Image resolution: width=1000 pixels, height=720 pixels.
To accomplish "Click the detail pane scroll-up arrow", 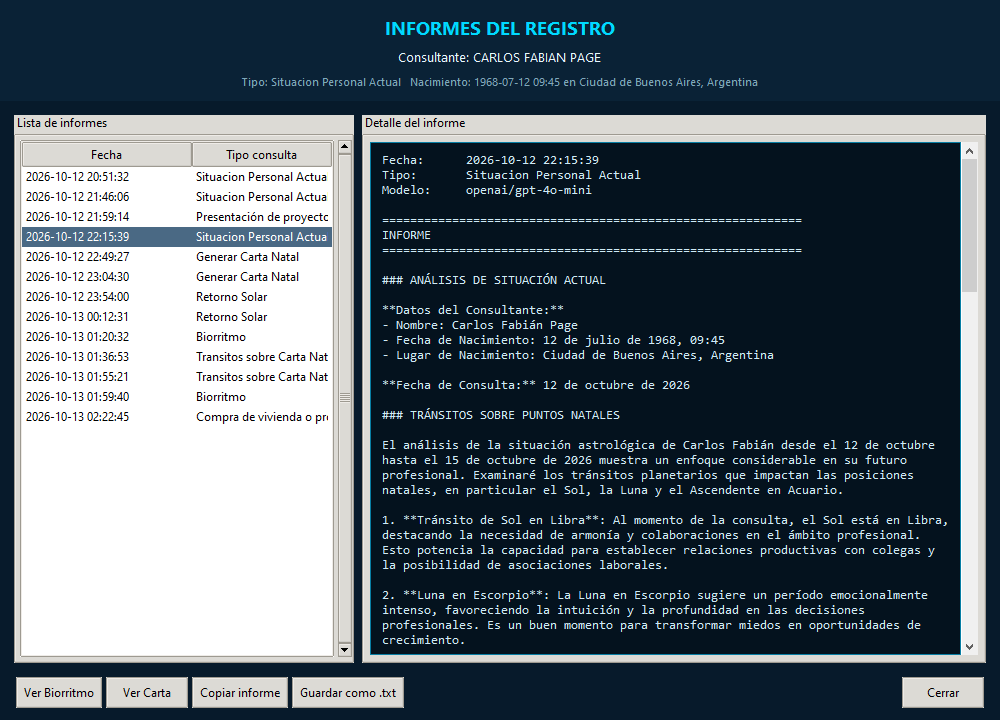I will pos(969,151).
